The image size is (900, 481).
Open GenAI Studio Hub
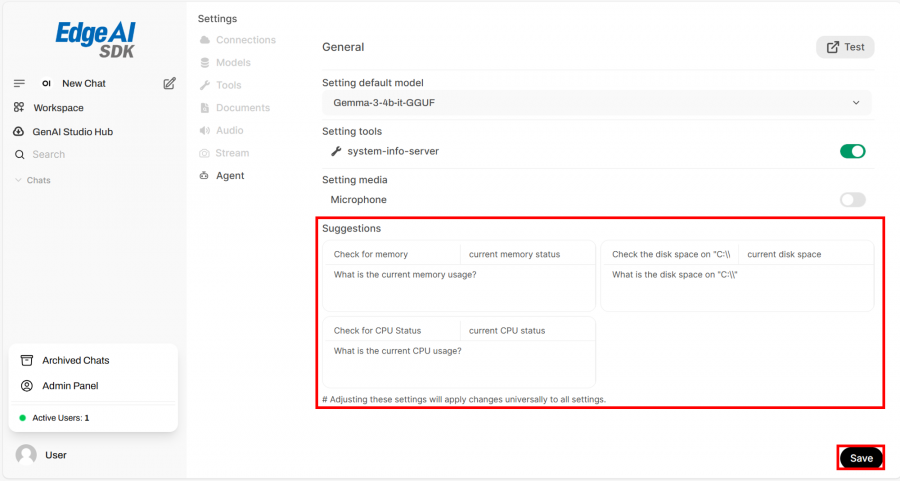tap(72, 131)
